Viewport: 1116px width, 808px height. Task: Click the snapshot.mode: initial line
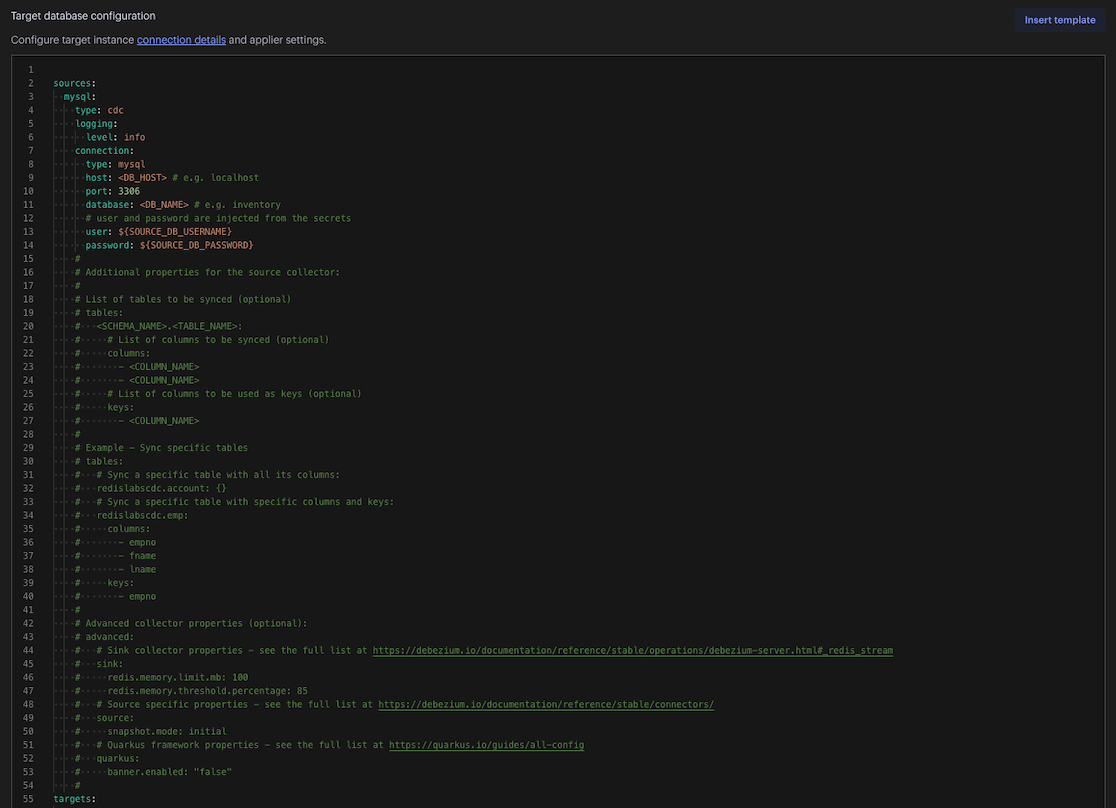coord(167,731)
